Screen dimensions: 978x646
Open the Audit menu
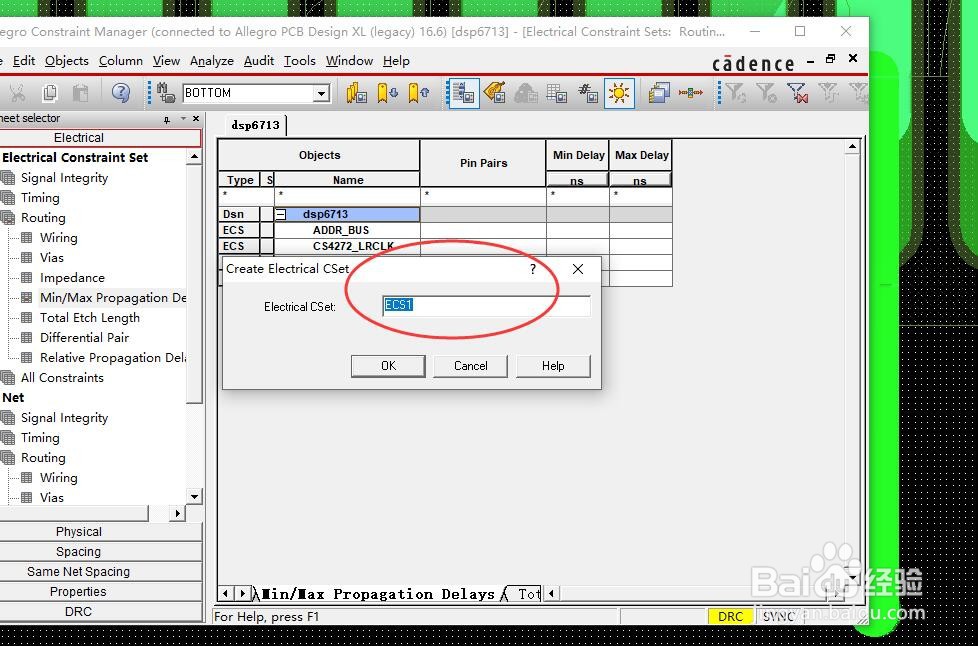[259, 60]
